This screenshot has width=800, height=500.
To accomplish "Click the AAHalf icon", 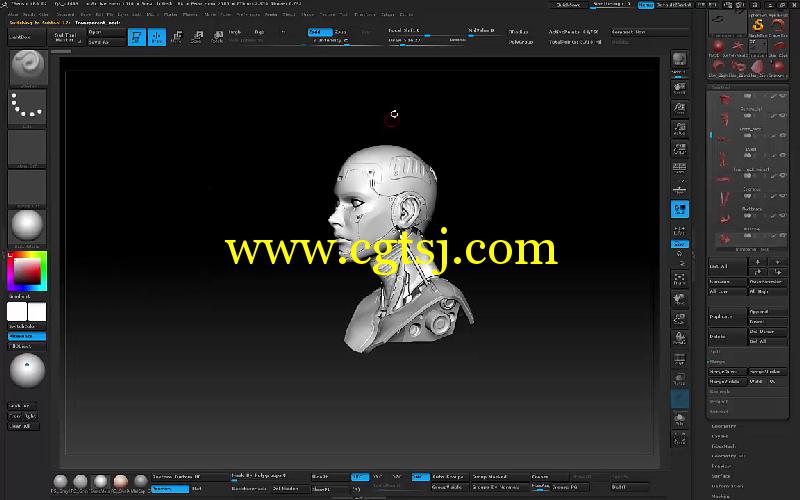I will [679, 148].
